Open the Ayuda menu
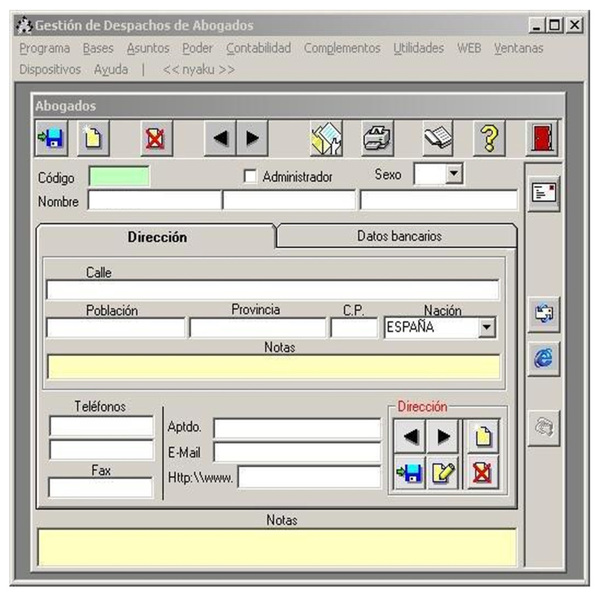 pyautogui.click(x=111, y=70)
